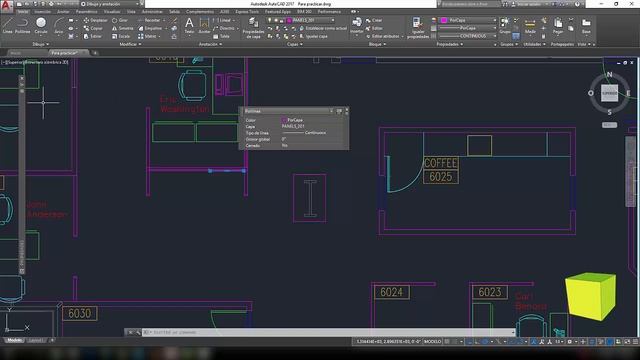The width and height of the screenshot is (640, 360).
Task: Expand the Dibujo panel
Action: coord(40,44)
